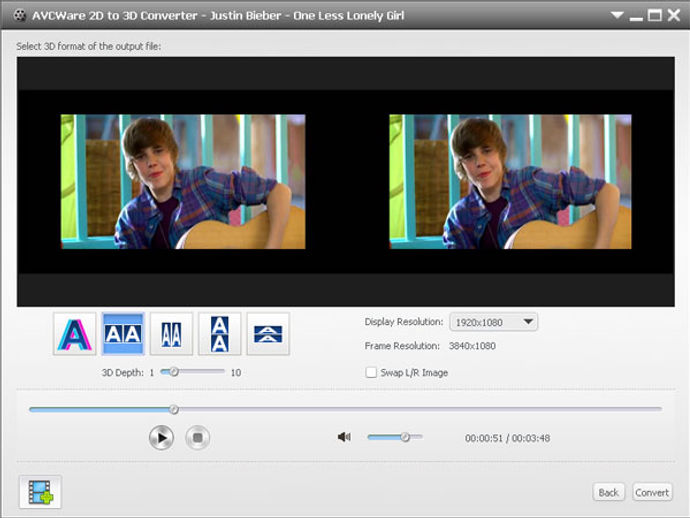Image resolution: width=690 pixels, height=518 pixels.
Task: Click the AVCWare film reel title icon
Action: [x=19, y=15]
